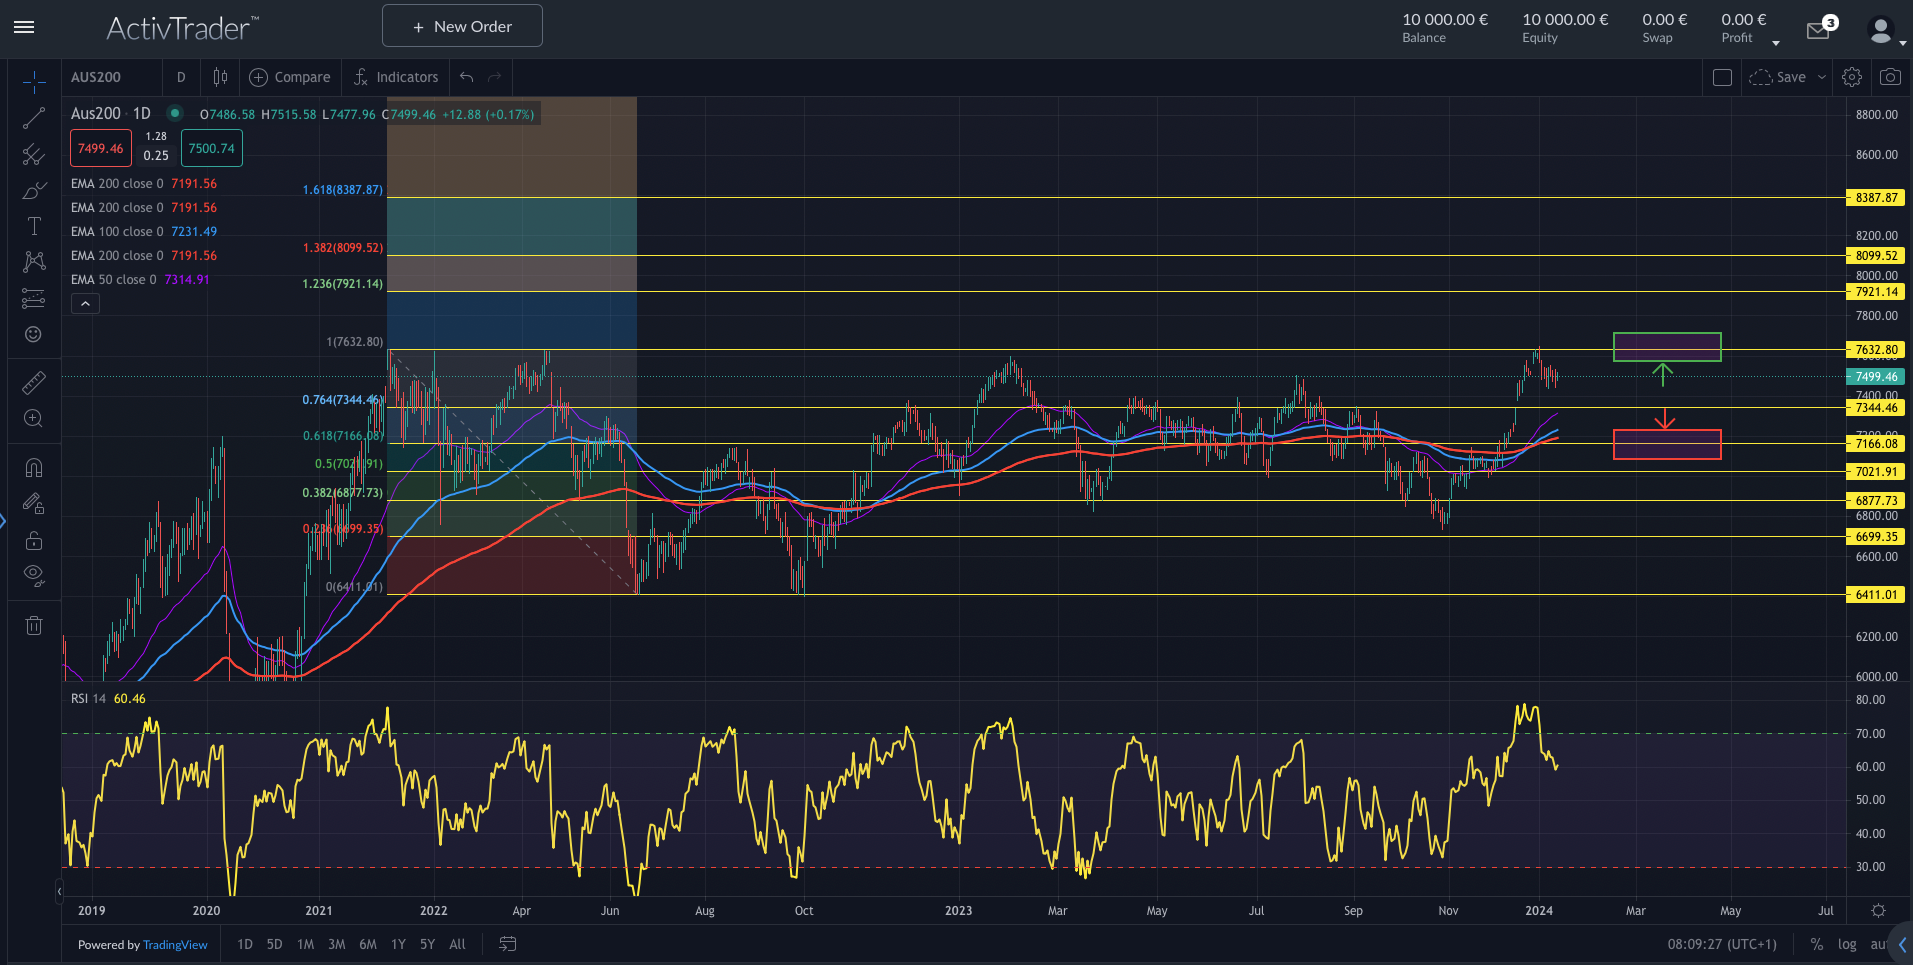Click the AUS200 symbol search field
The height and width of the screenshot is (965, 1913).
click(110, 77)
